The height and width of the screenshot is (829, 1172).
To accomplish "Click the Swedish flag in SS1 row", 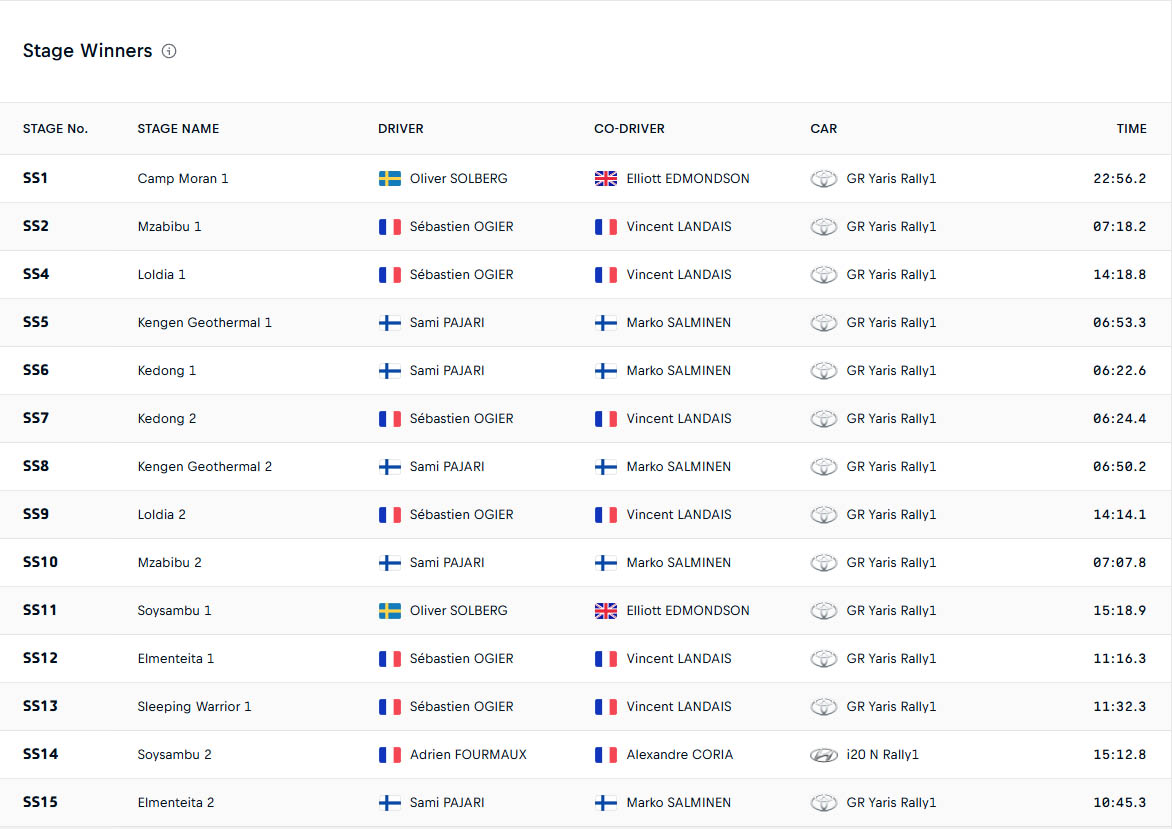I will (x=390, y=179).
